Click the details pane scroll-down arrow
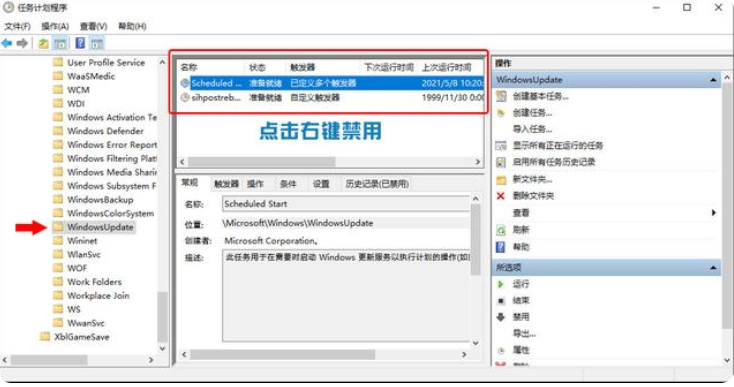 point(475,343)
